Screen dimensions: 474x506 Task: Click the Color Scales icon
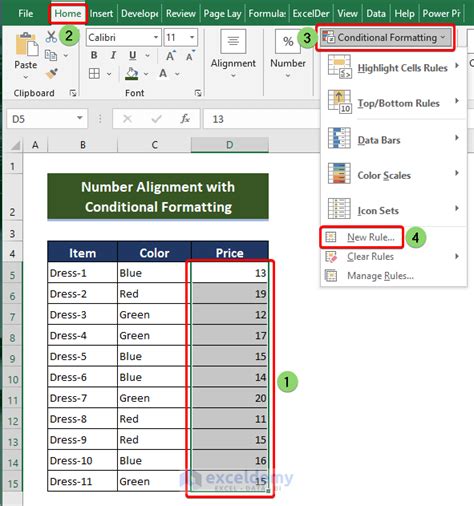[x=339, y=173]
